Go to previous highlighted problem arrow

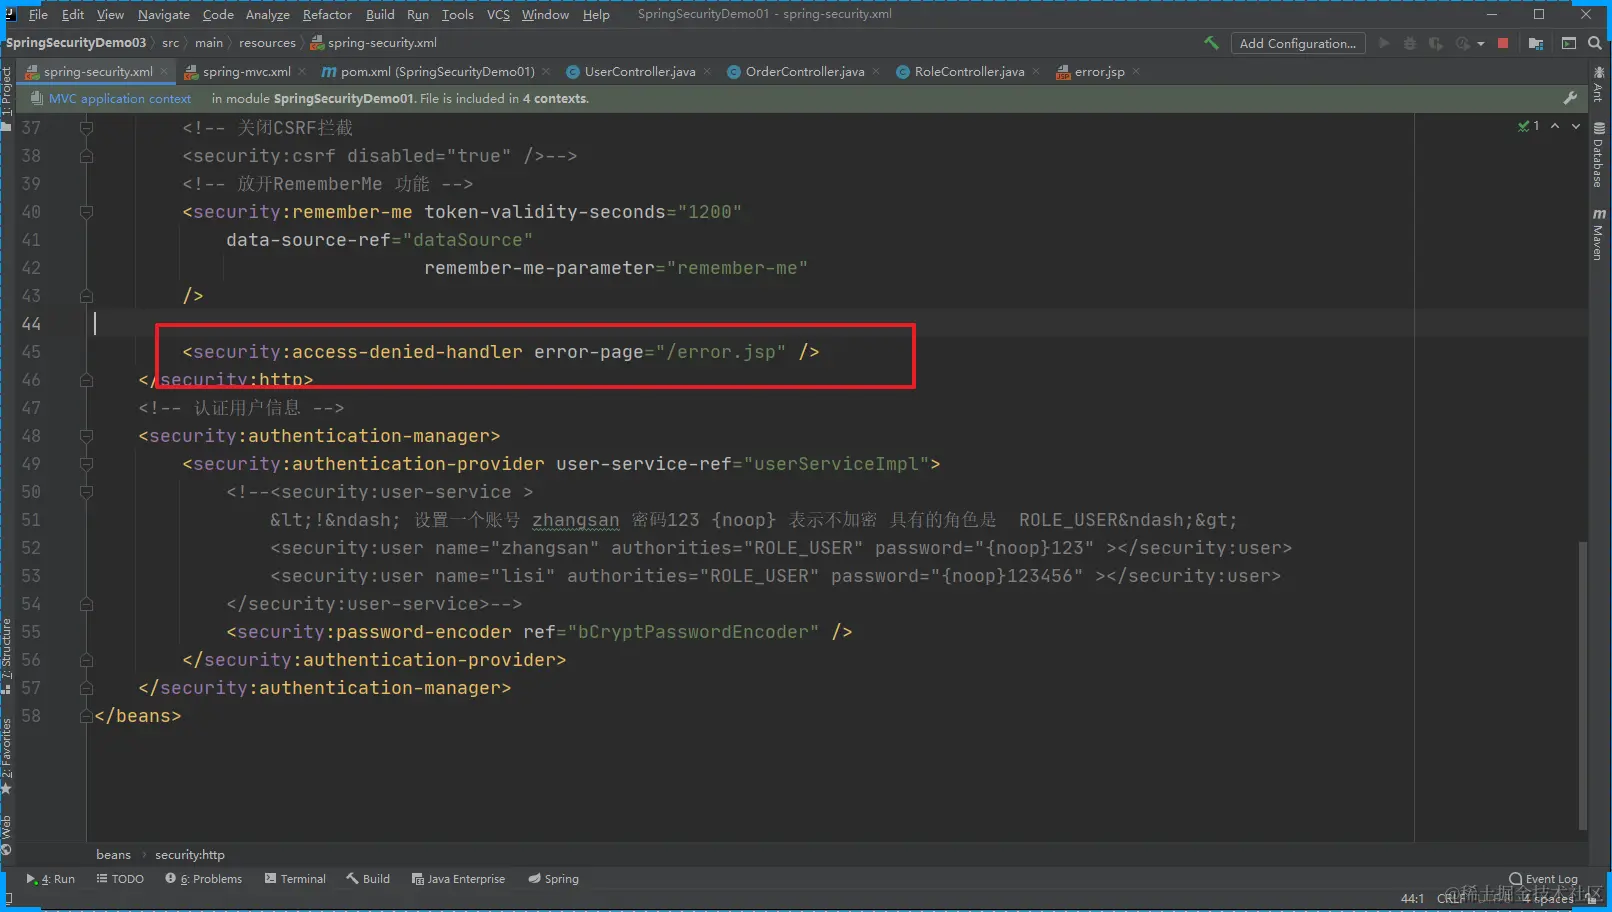point(1555,126)
